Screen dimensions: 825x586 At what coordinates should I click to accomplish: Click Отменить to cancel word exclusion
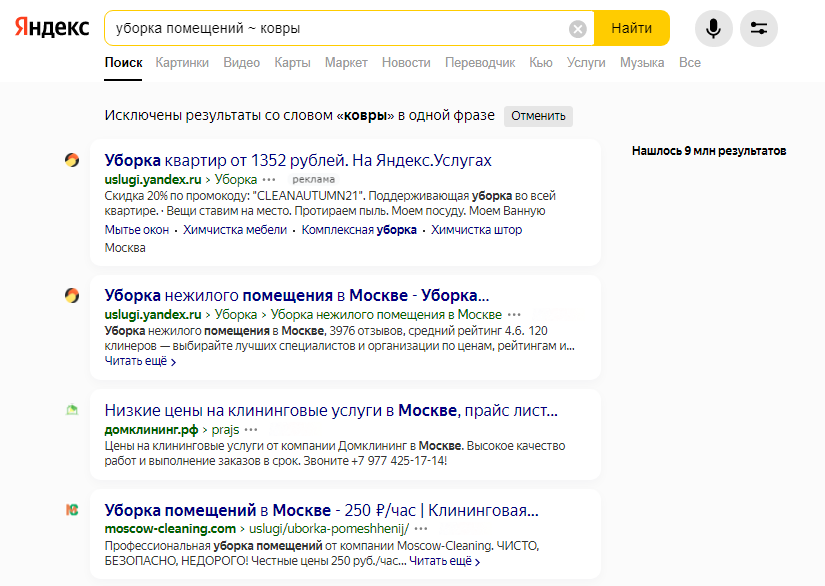pyautogui.click(x=538, y=116)
